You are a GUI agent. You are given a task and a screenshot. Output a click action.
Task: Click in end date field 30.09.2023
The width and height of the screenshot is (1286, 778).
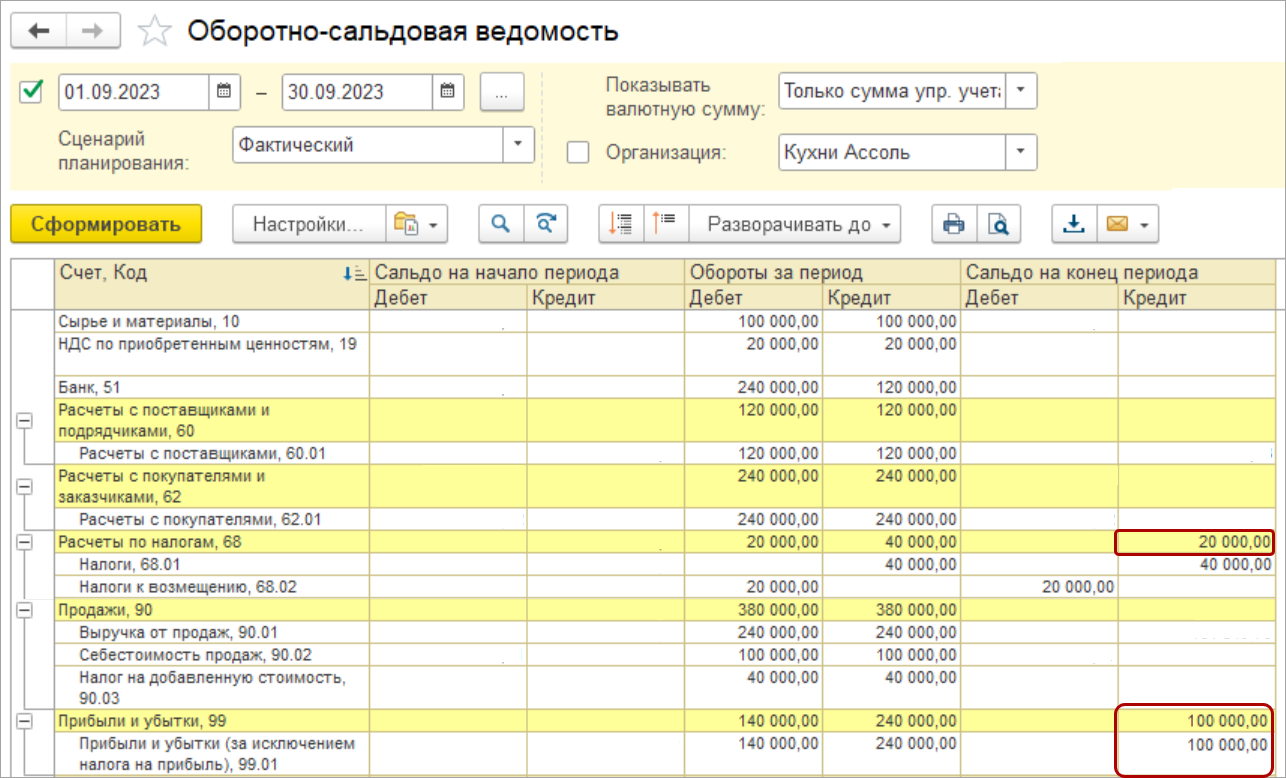(x=358, y=91)
